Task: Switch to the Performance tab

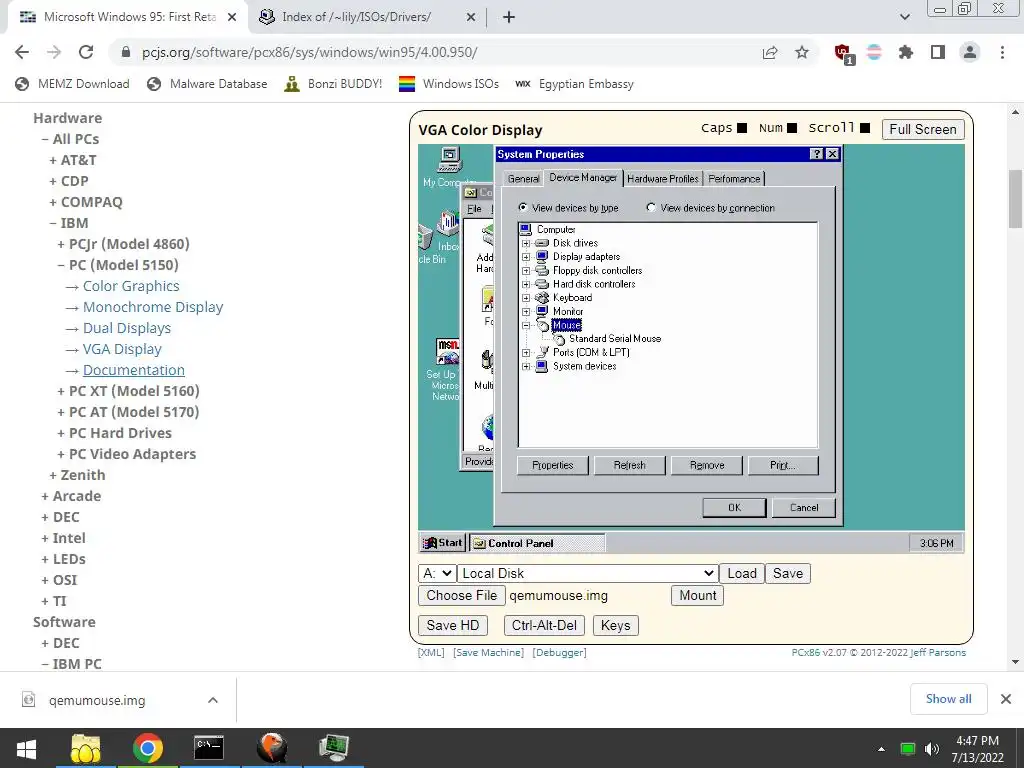Action: pos(734,178)
